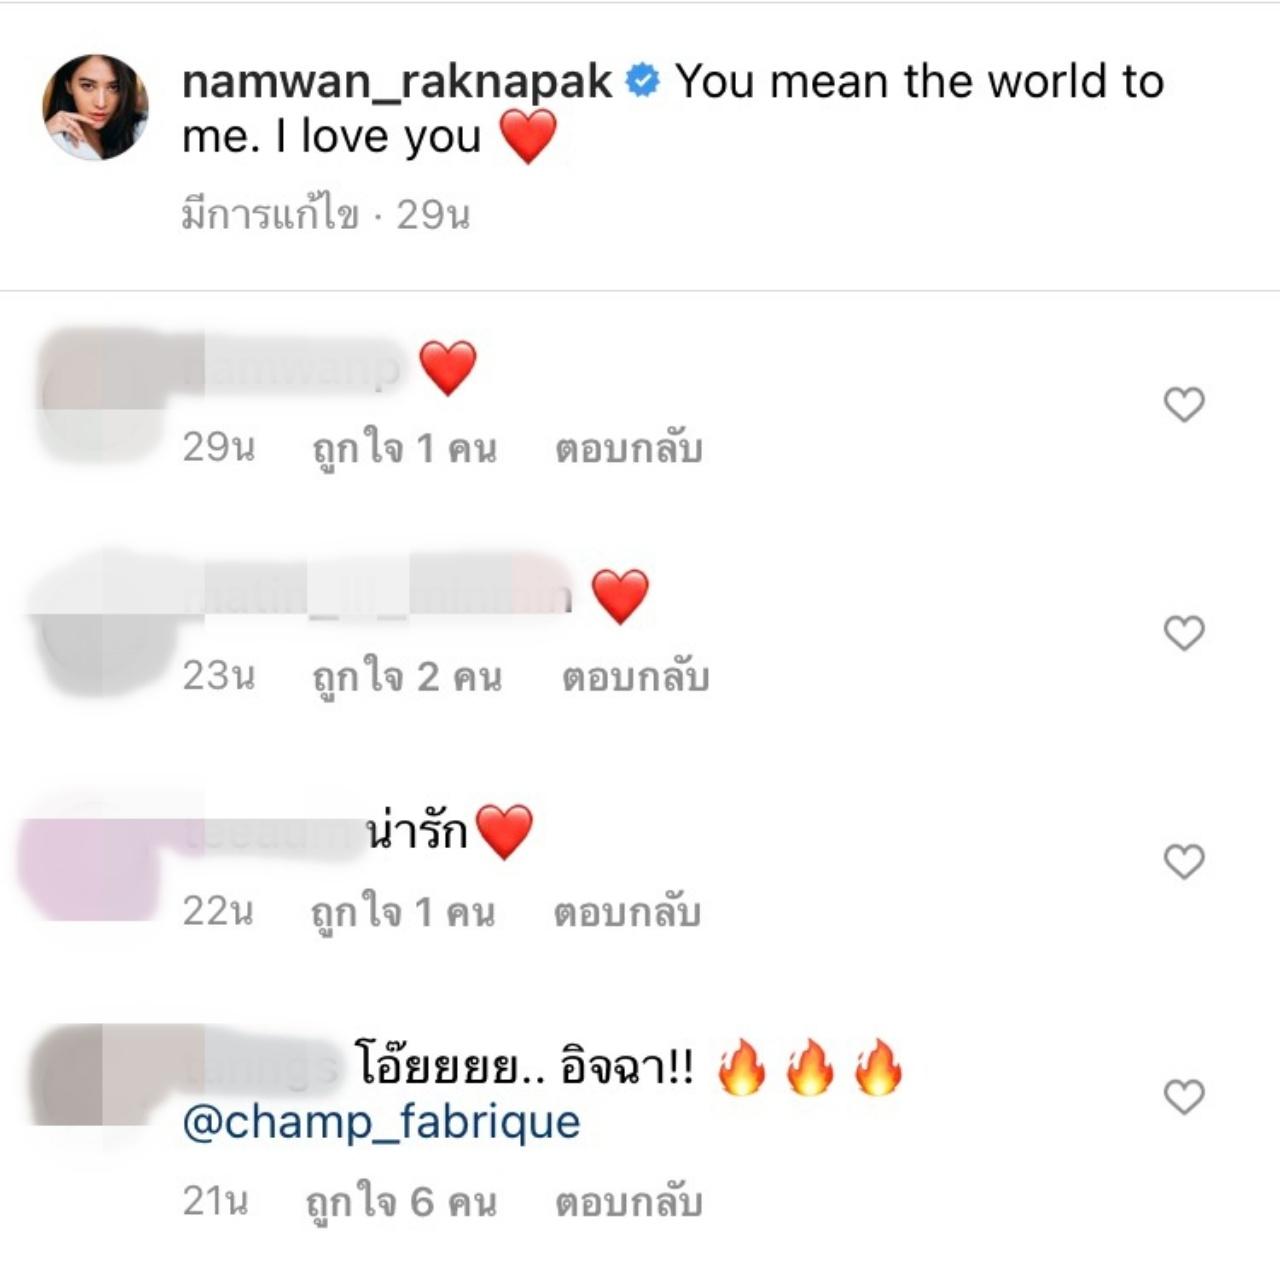Reply to the อิจฉา comment from 21น

pyautogui.click(x=629, y=1202)
